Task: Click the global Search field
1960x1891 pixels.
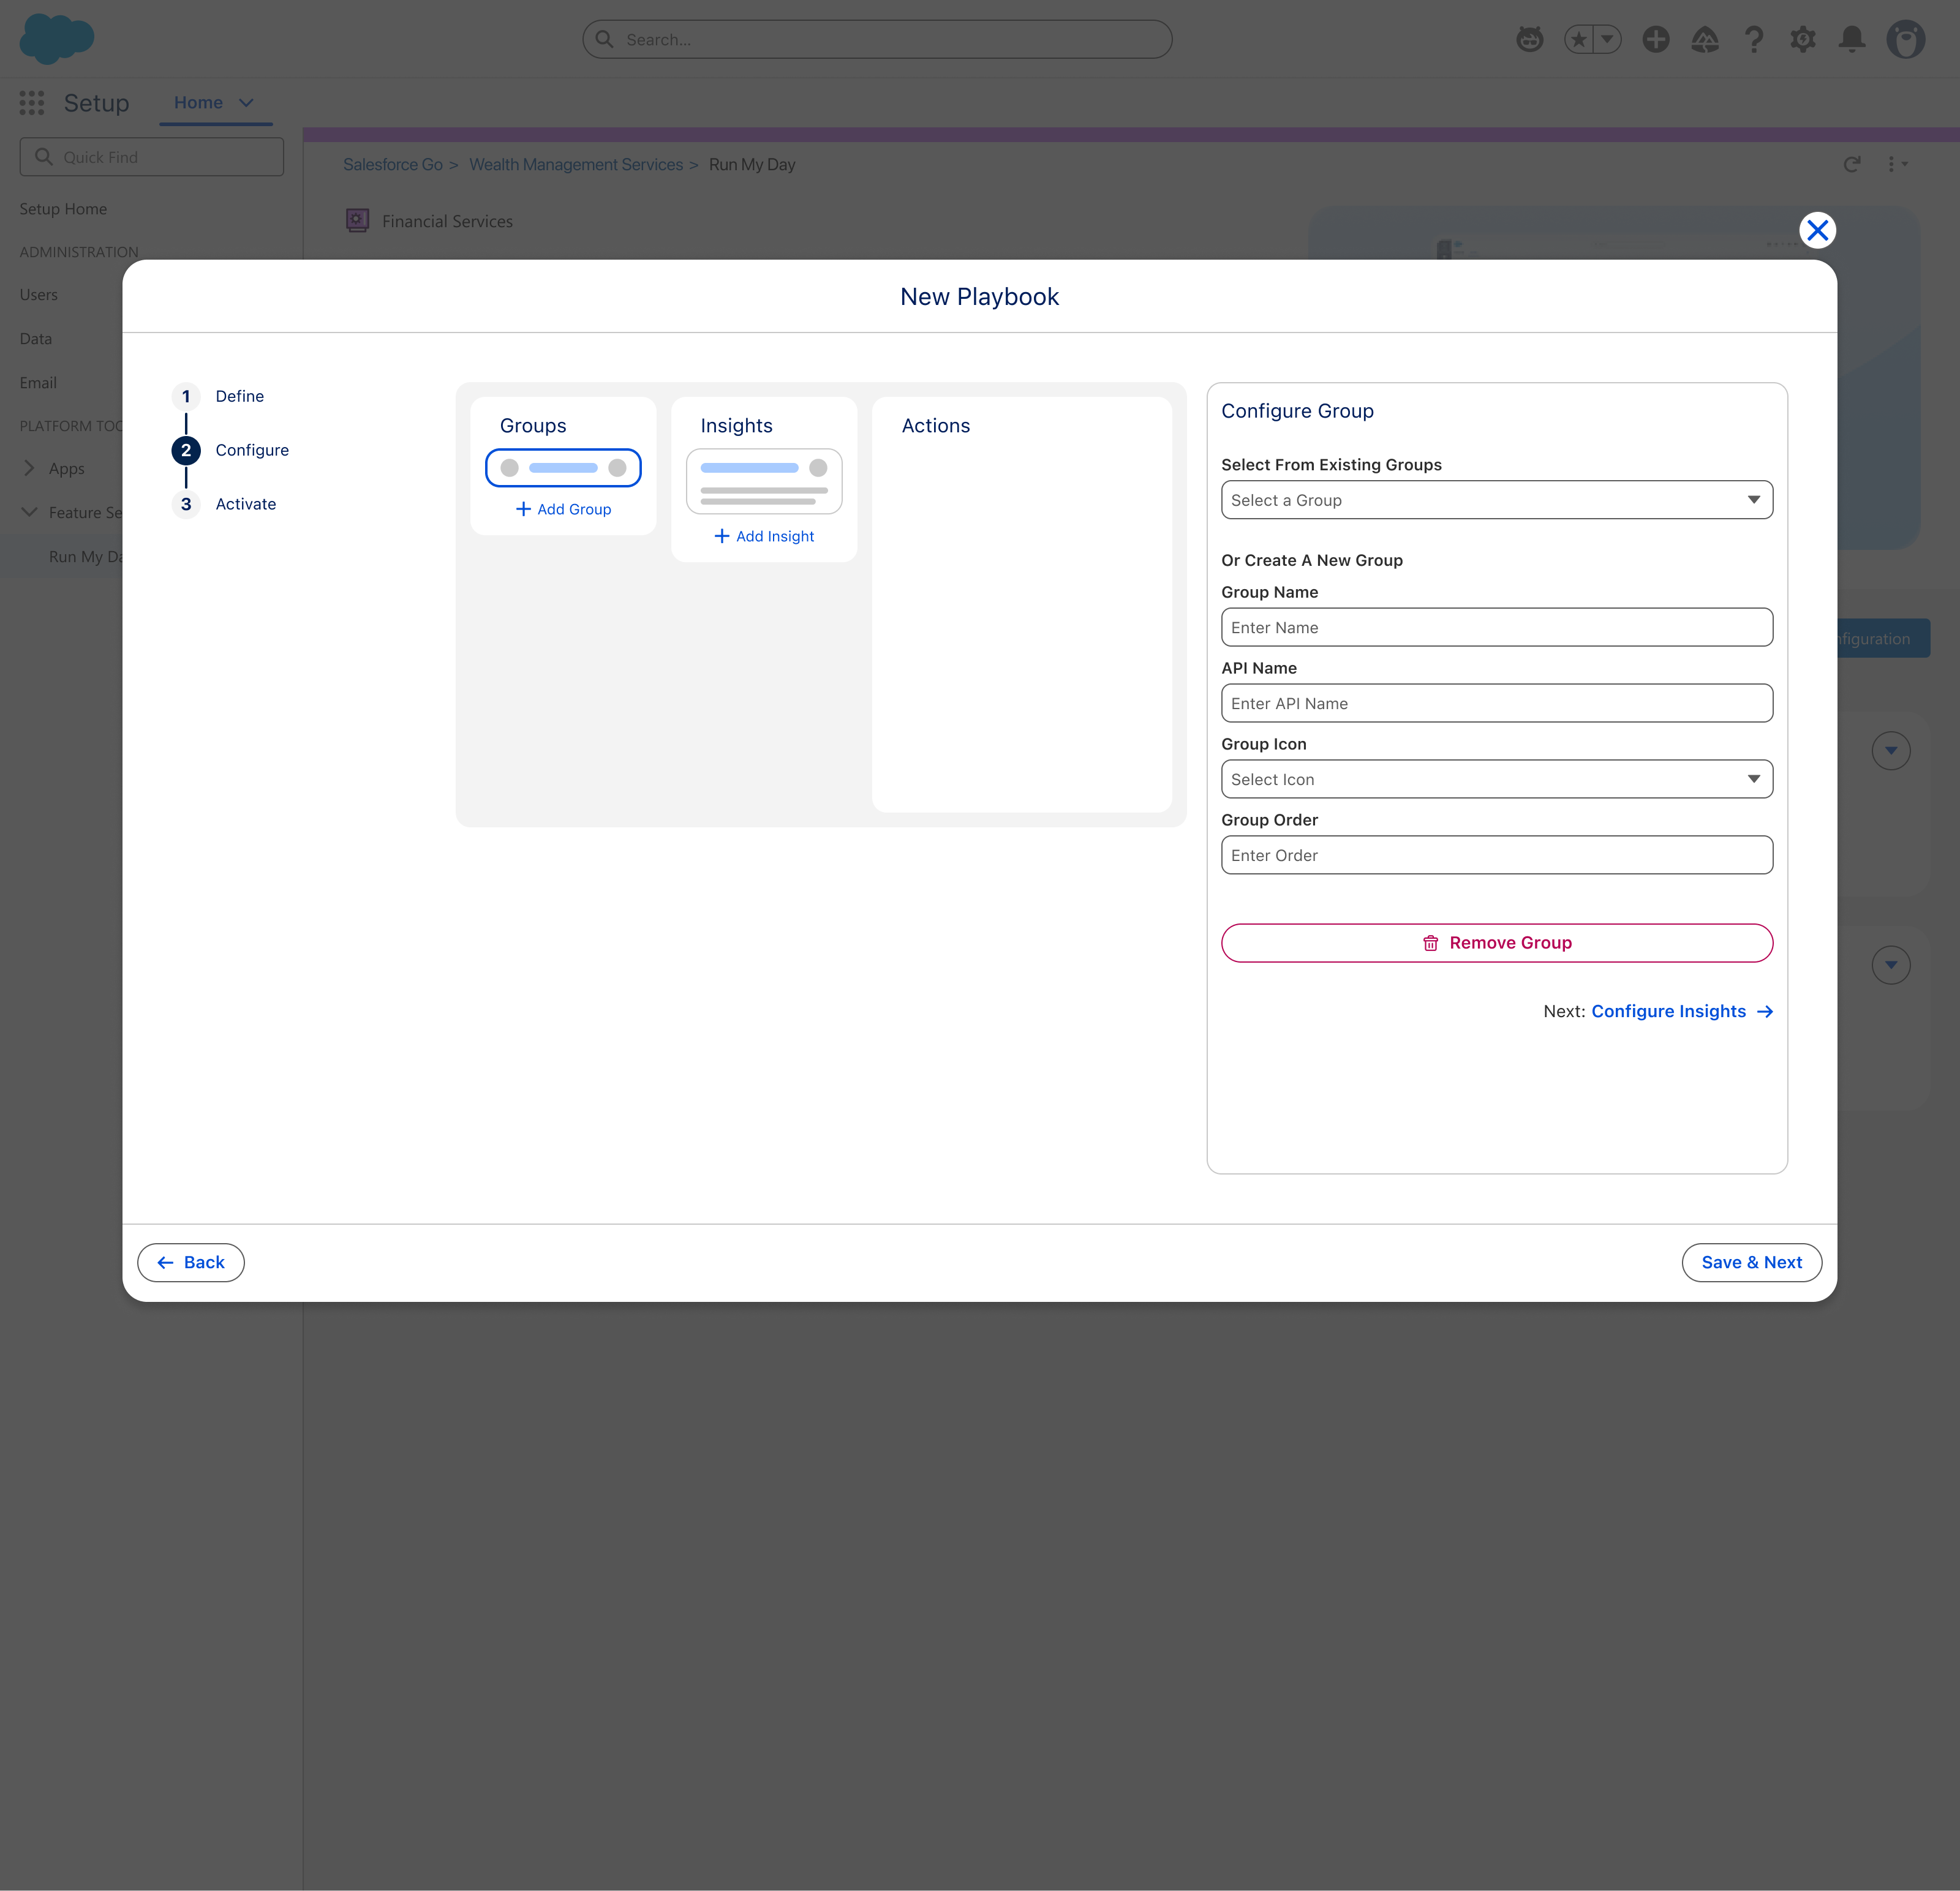Action: point(877,40)
